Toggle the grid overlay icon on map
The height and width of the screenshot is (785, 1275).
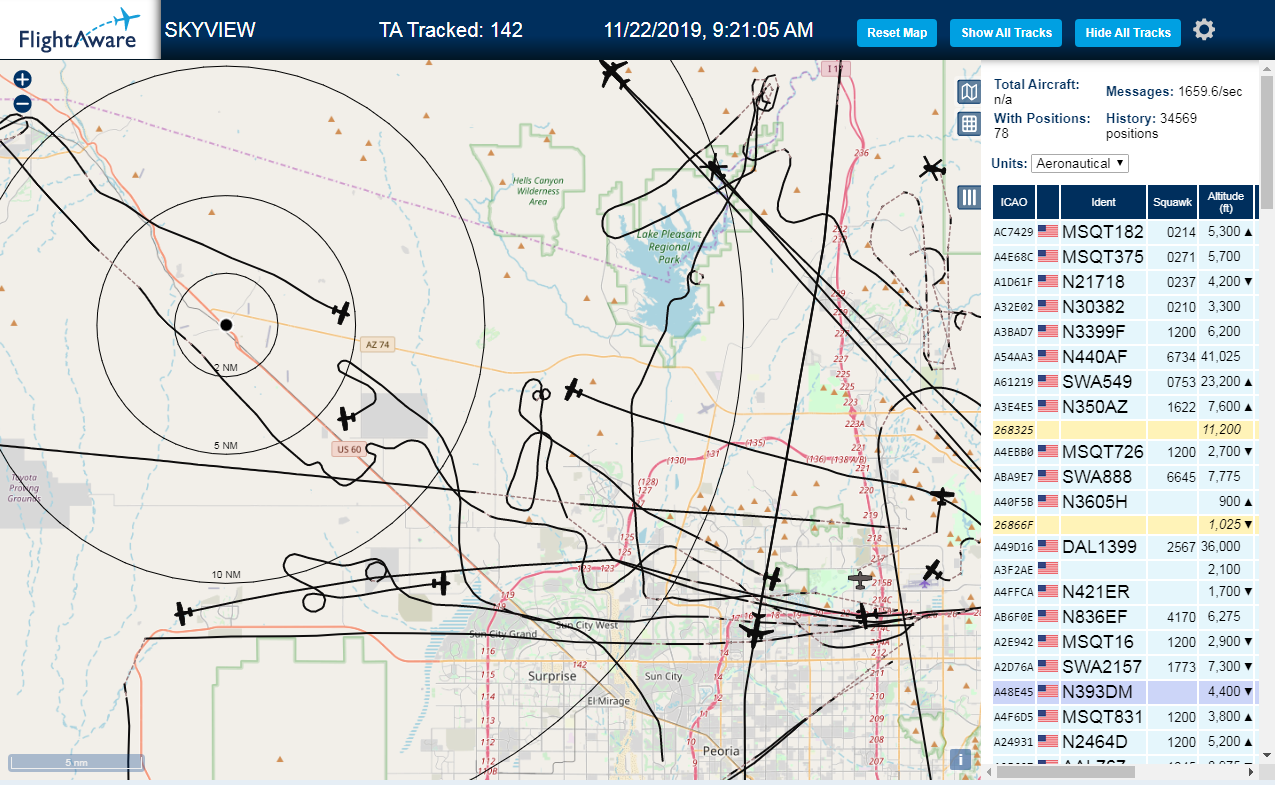[x=968, y=123]
